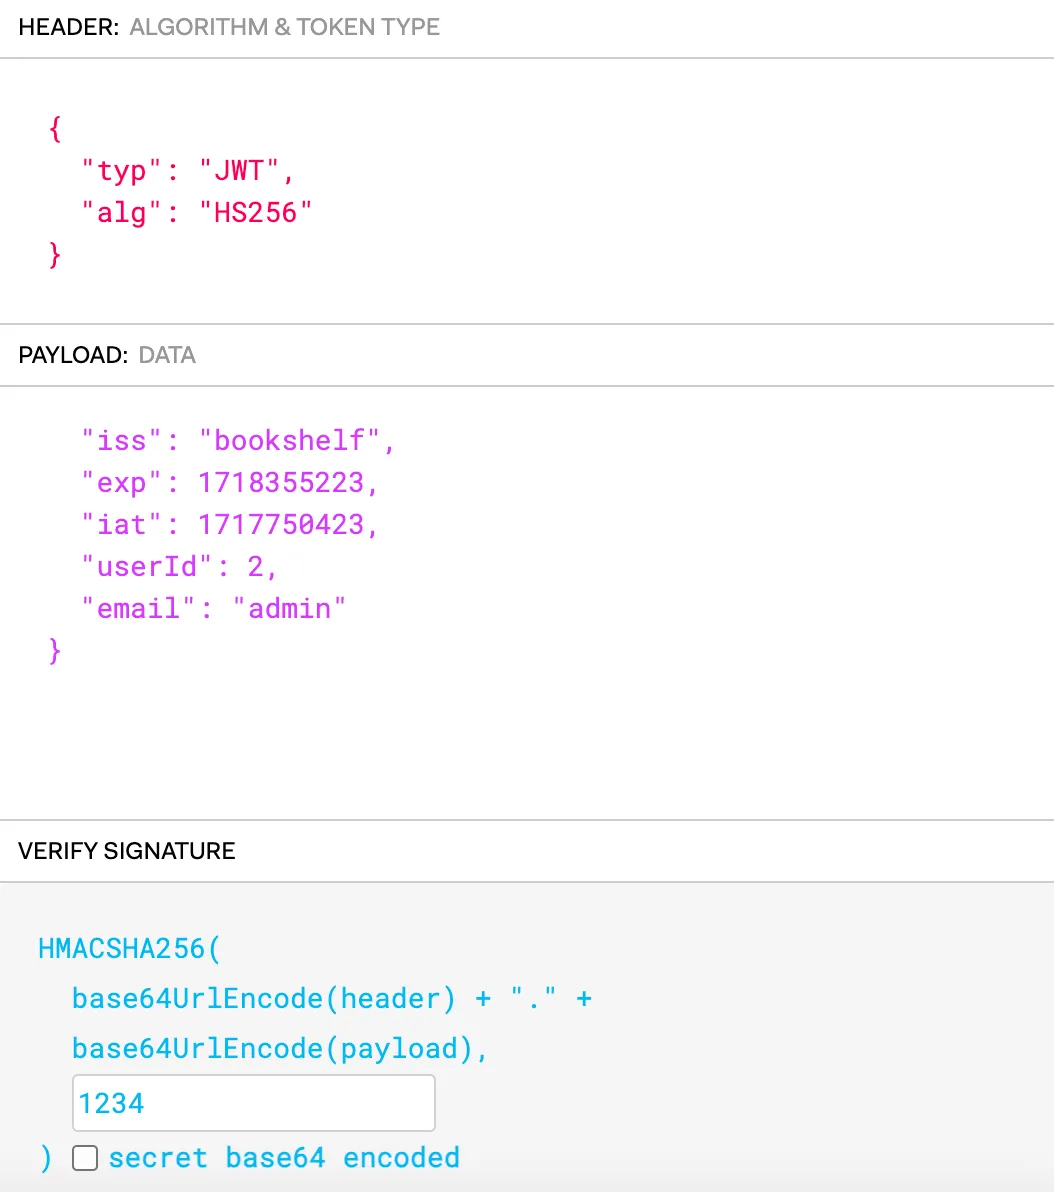The width and height of the screenshot is (1054, 1192).
Task: Select the "email": "admin" payload line
Action: [x=213, y=608]
